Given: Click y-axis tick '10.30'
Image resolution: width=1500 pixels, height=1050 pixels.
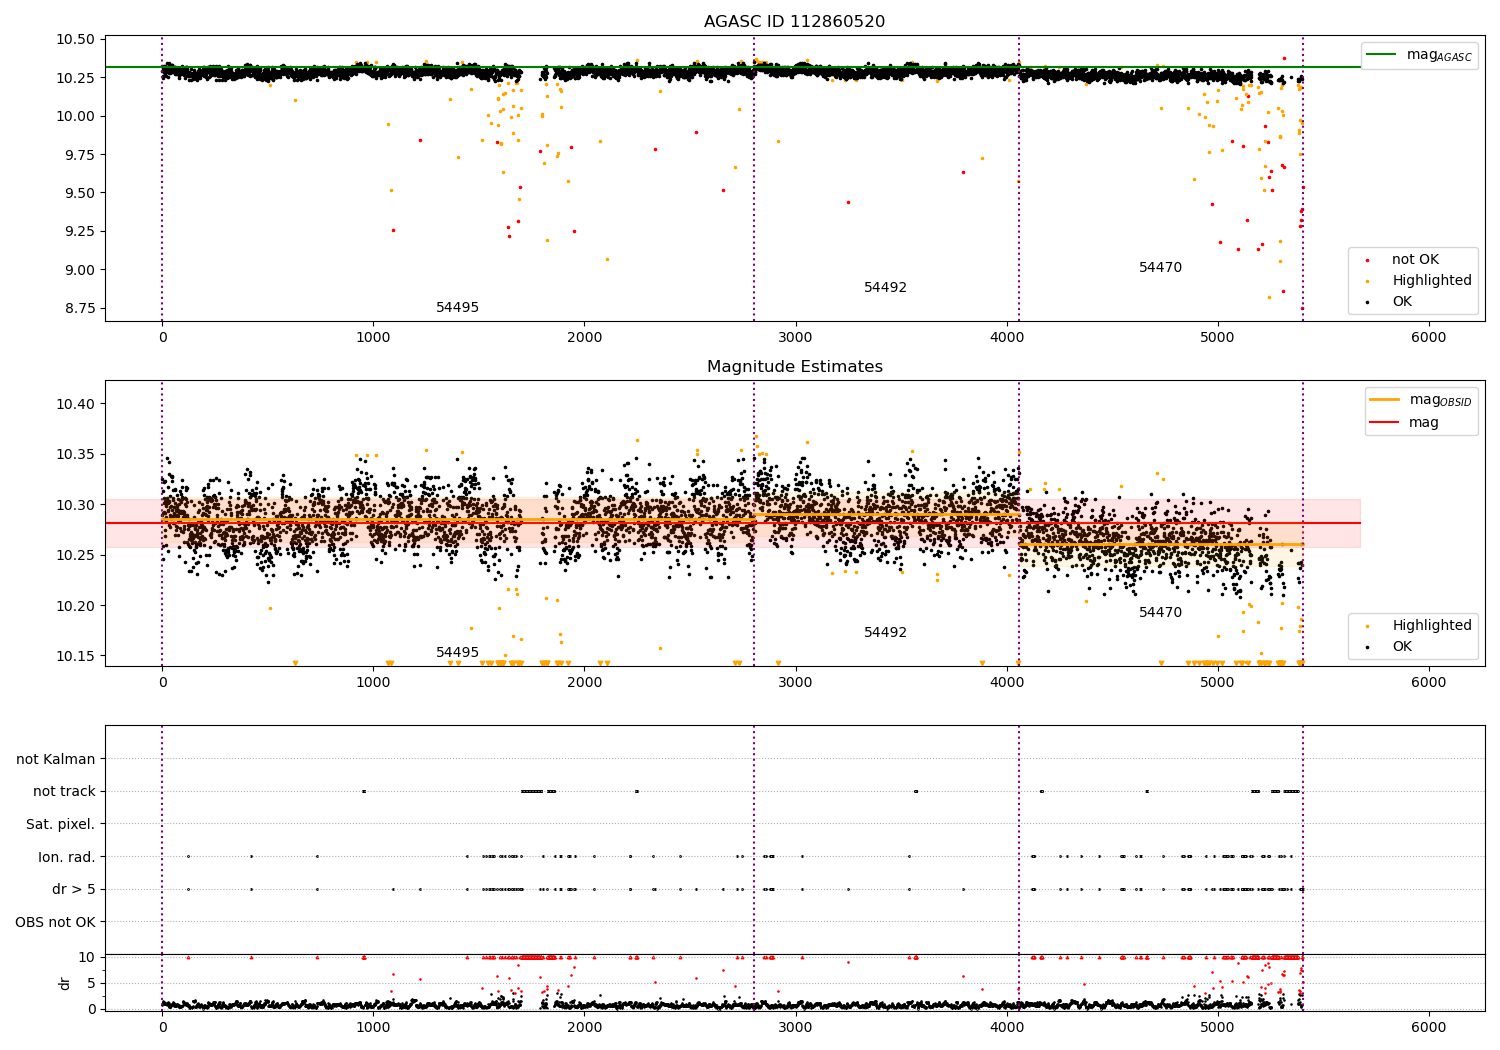Looking at the screenshot, I should 77,505.
